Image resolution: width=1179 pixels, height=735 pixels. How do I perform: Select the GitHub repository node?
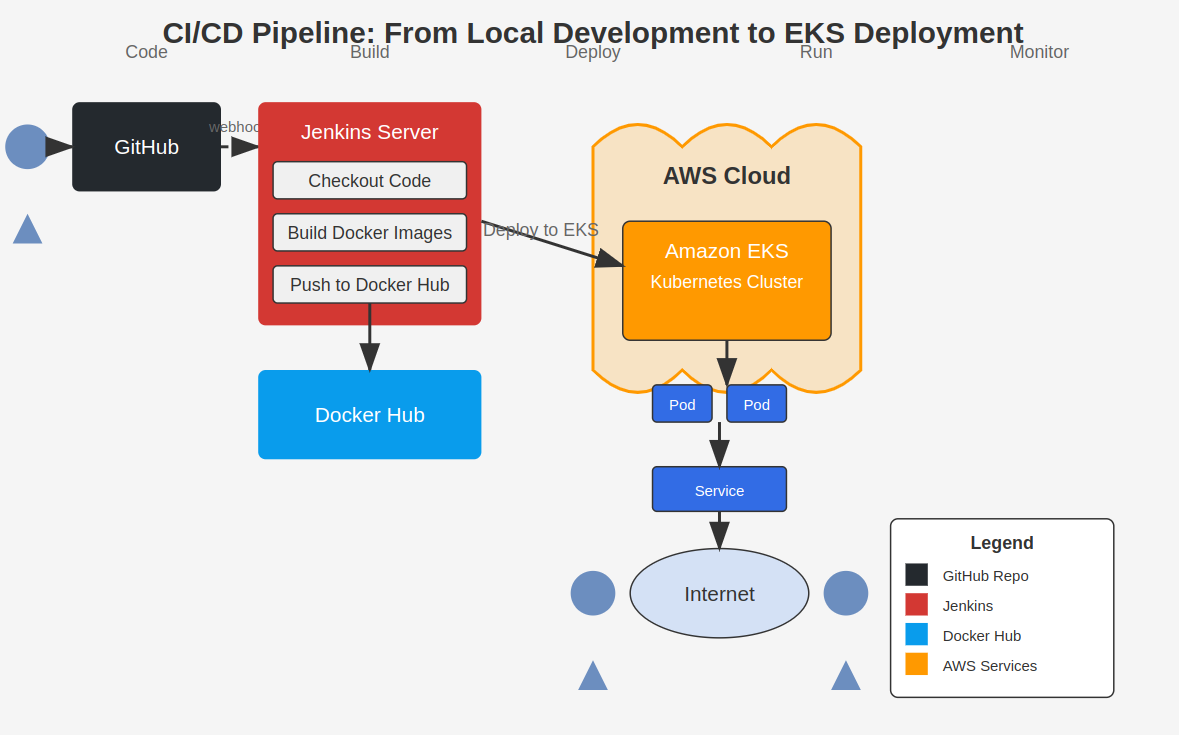[x=146, y=146]
